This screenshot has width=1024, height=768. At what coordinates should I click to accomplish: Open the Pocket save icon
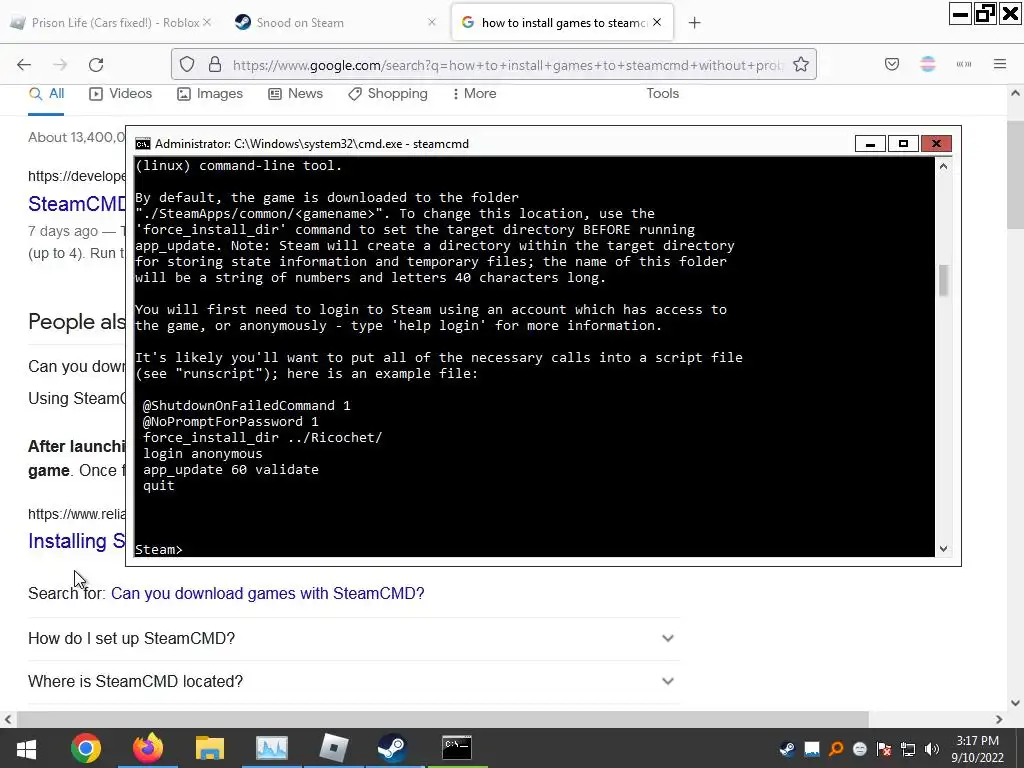click(x=892, y=65)
